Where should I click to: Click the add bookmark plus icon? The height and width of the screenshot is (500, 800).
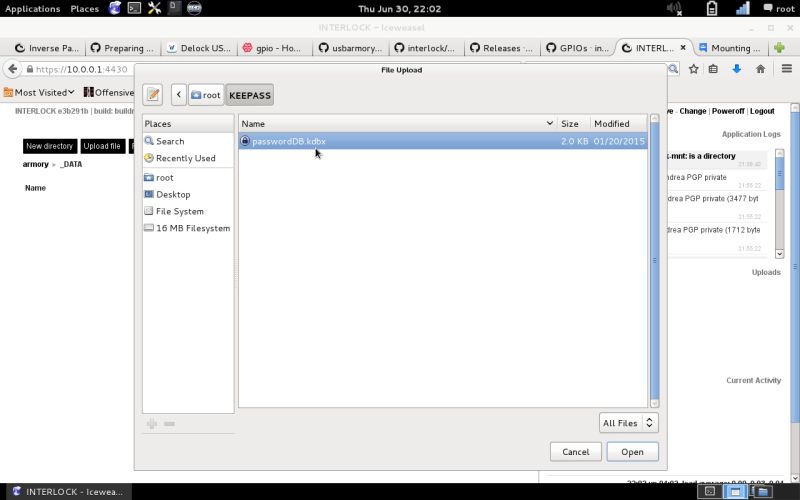pyautogui.click(x=152, y=424)
